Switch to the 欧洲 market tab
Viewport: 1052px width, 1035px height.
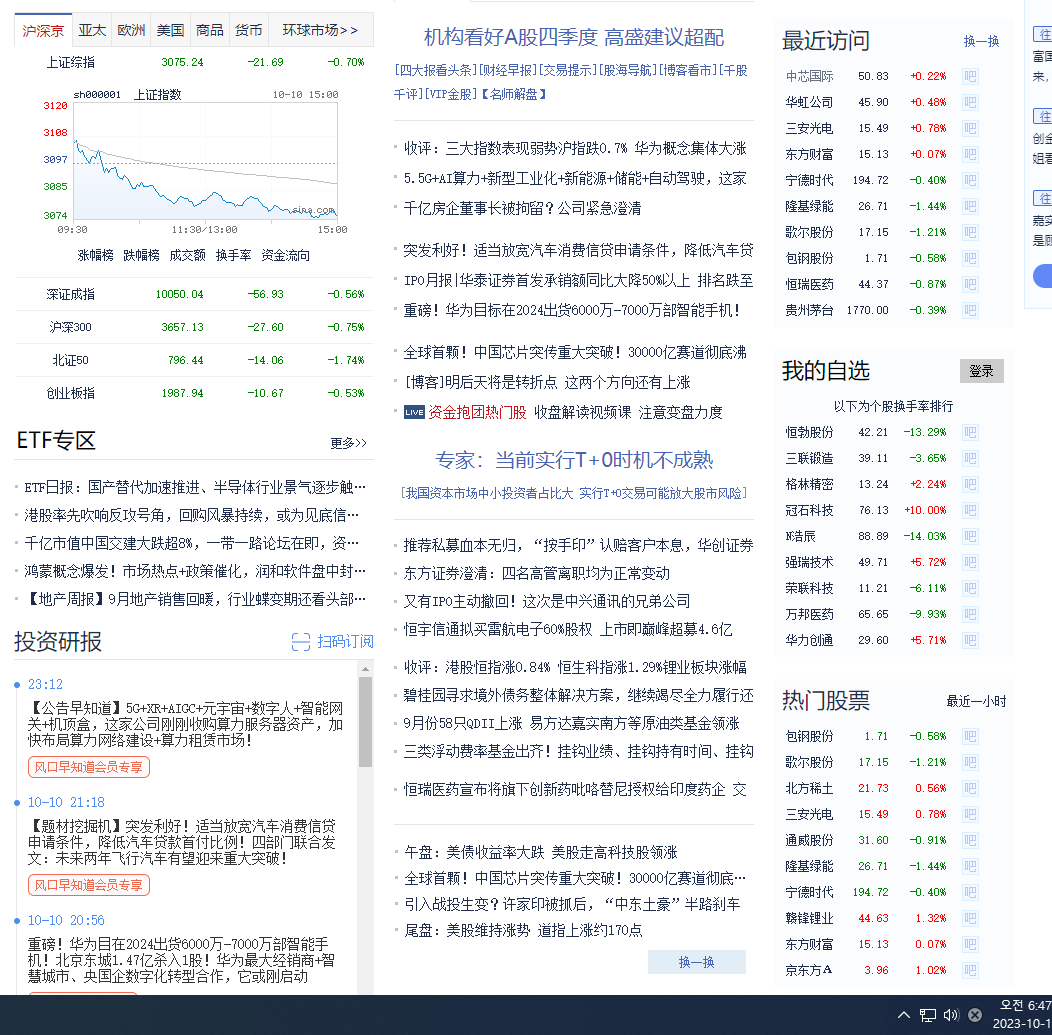[131, 30]
